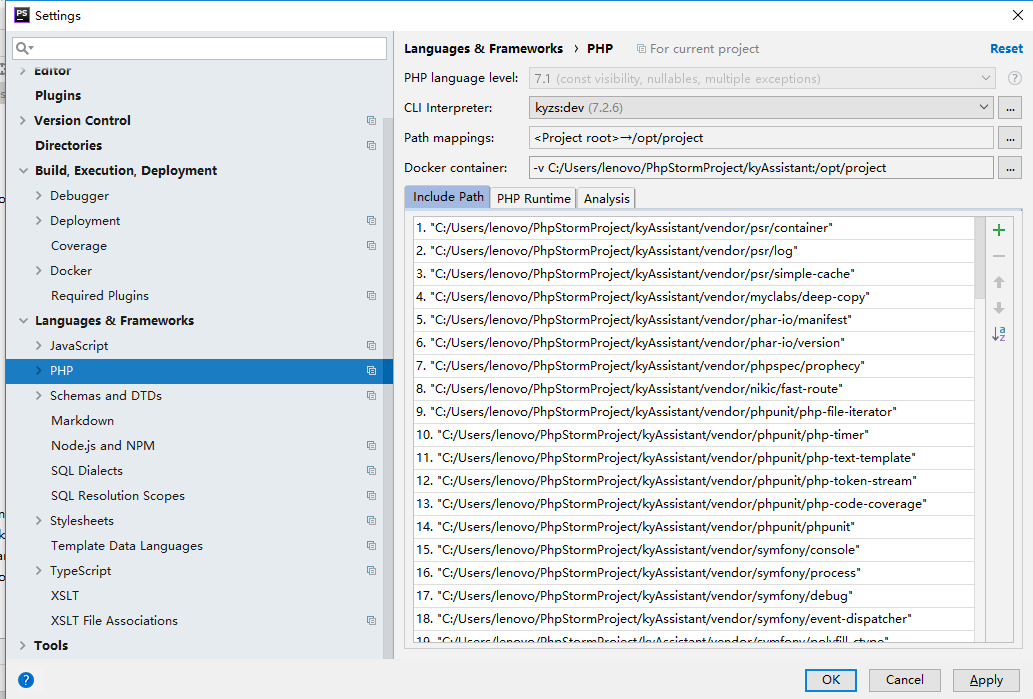Click project-level icon next to Stylesheets

point(372,520)
